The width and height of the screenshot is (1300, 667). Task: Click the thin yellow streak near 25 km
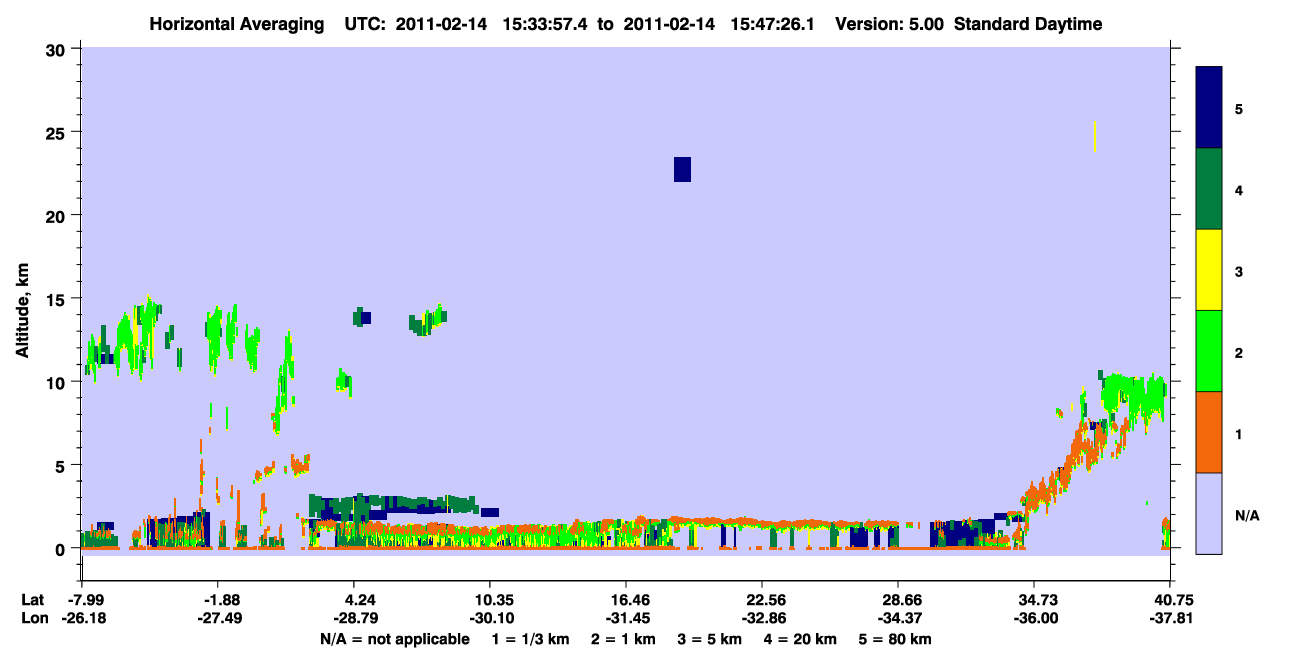(1095, 136)
